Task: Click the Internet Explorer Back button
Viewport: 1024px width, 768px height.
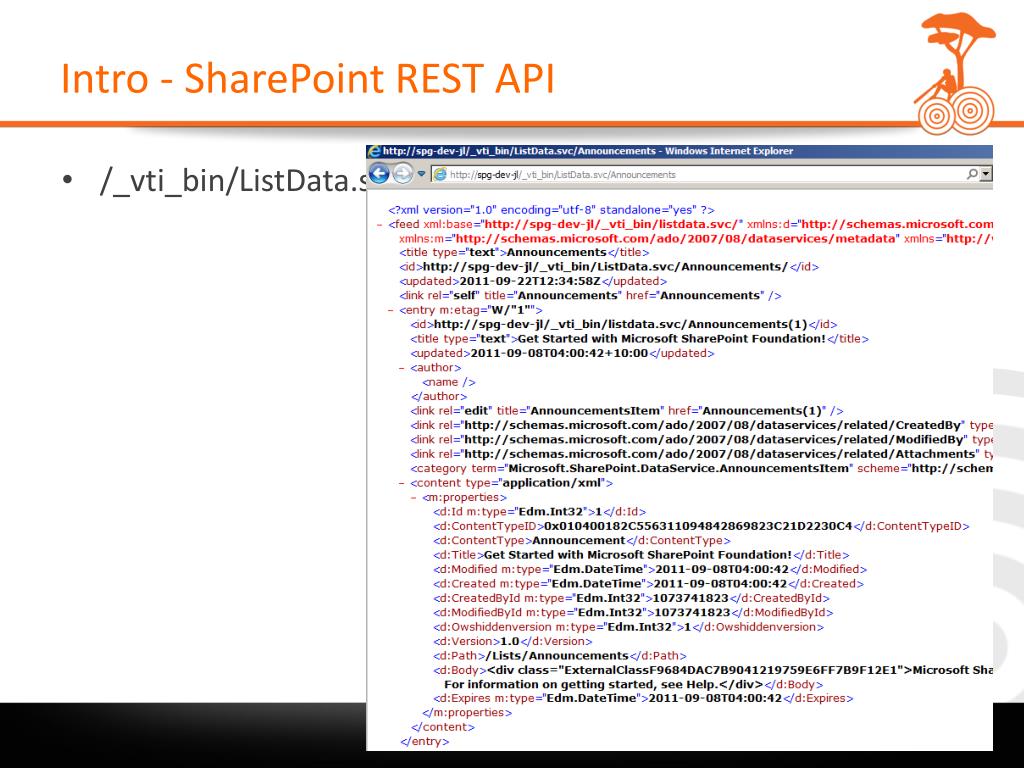Action: [379, 174]
